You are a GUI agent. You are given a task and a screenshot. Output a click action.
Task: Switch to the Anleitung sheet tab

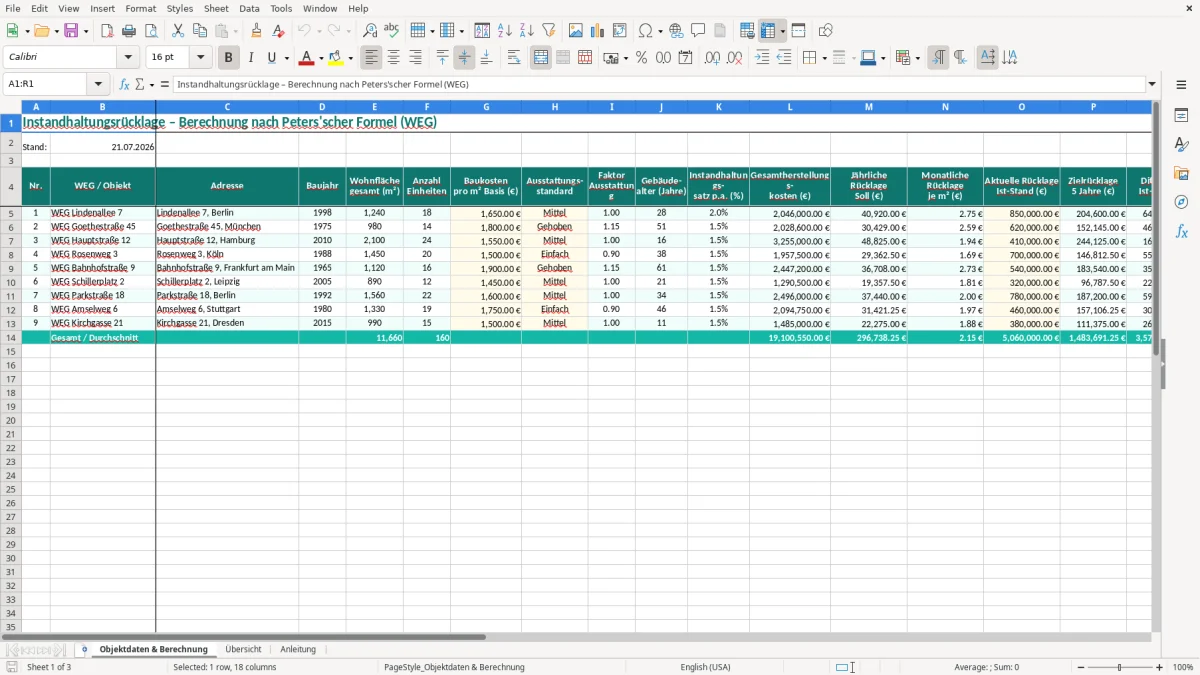[x=298, y=649]
